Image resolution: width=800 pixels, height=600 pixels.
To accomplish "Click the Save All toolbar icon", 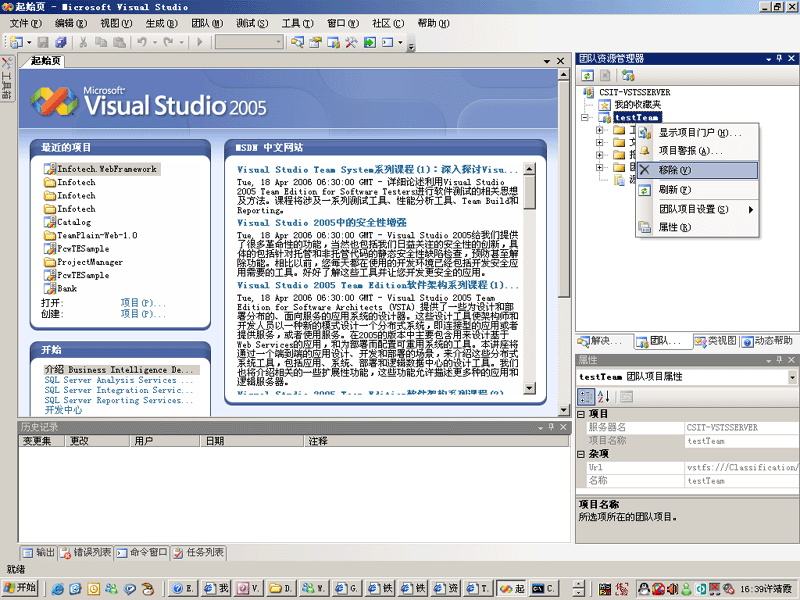I will [x=61, y=42].
